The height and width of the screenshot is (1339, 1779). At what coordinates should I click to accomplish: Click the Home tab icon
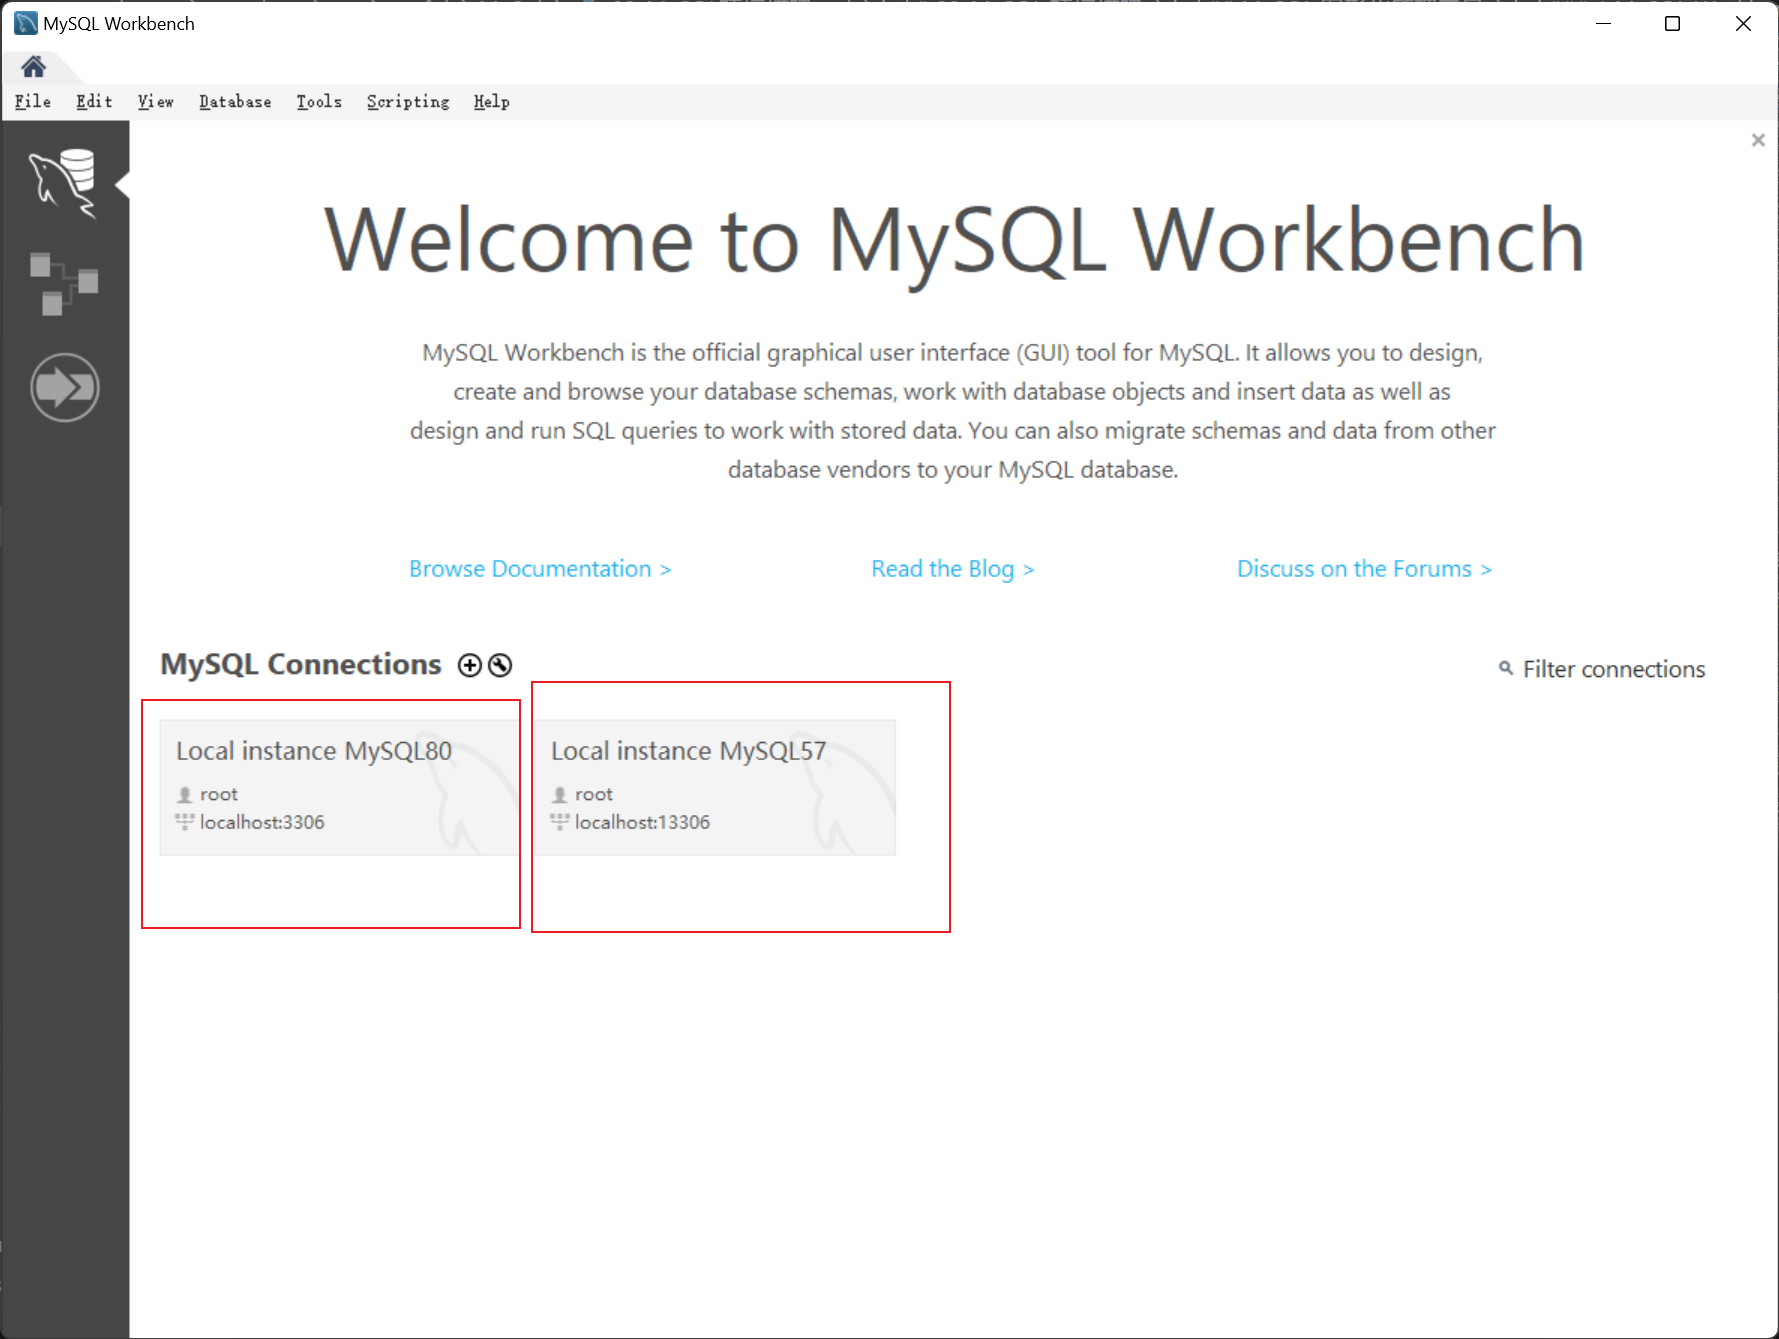click(x=33, y=67)
